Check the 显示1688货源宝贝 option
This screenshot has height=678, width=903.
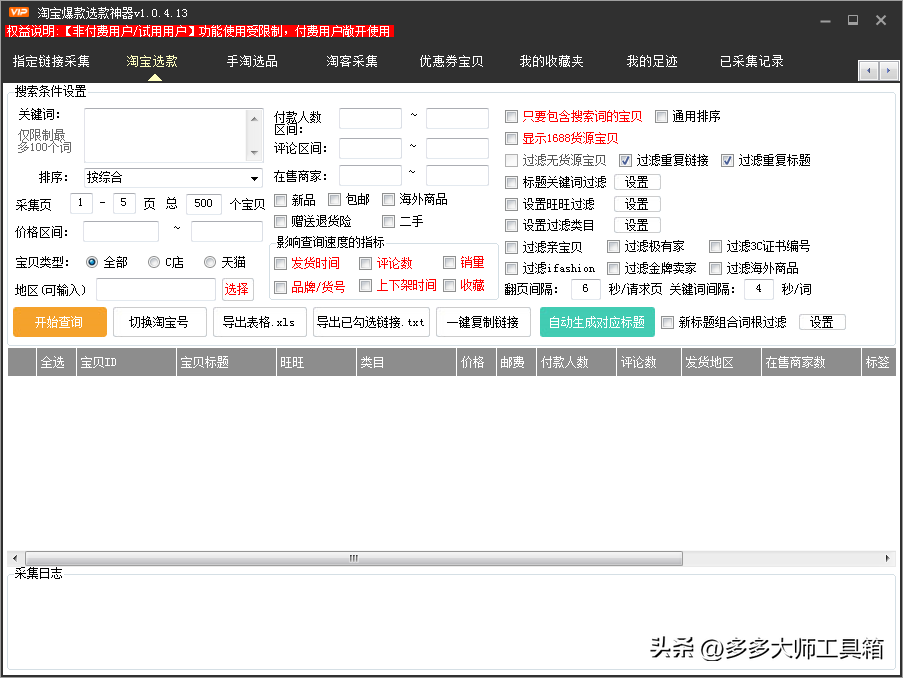(511, 138)
